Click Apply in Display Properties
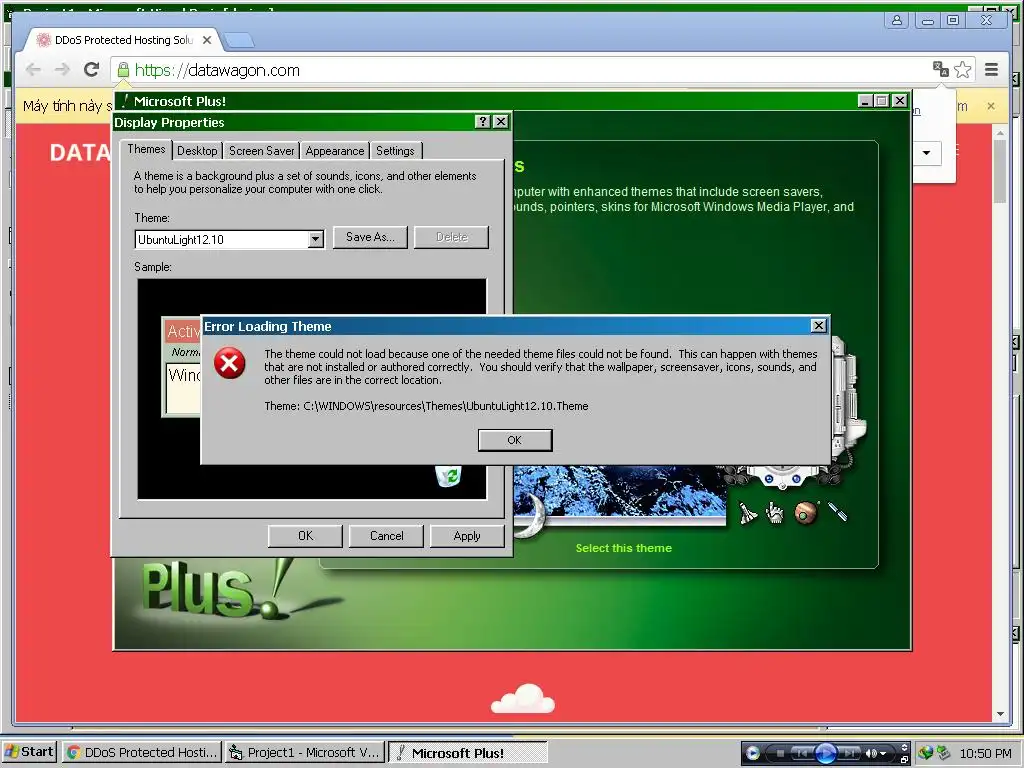Screen dimensions: 1024x768 (467, 536)
